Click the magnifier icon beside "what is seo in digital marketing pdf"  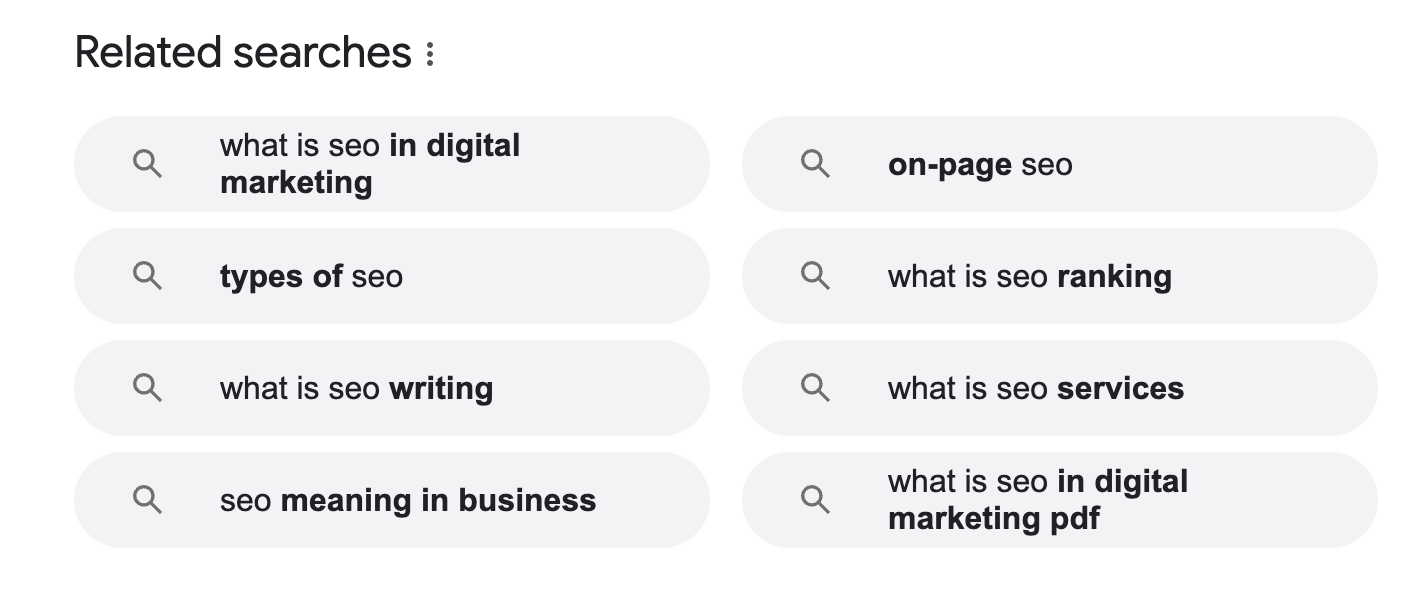tap(815, 500)
